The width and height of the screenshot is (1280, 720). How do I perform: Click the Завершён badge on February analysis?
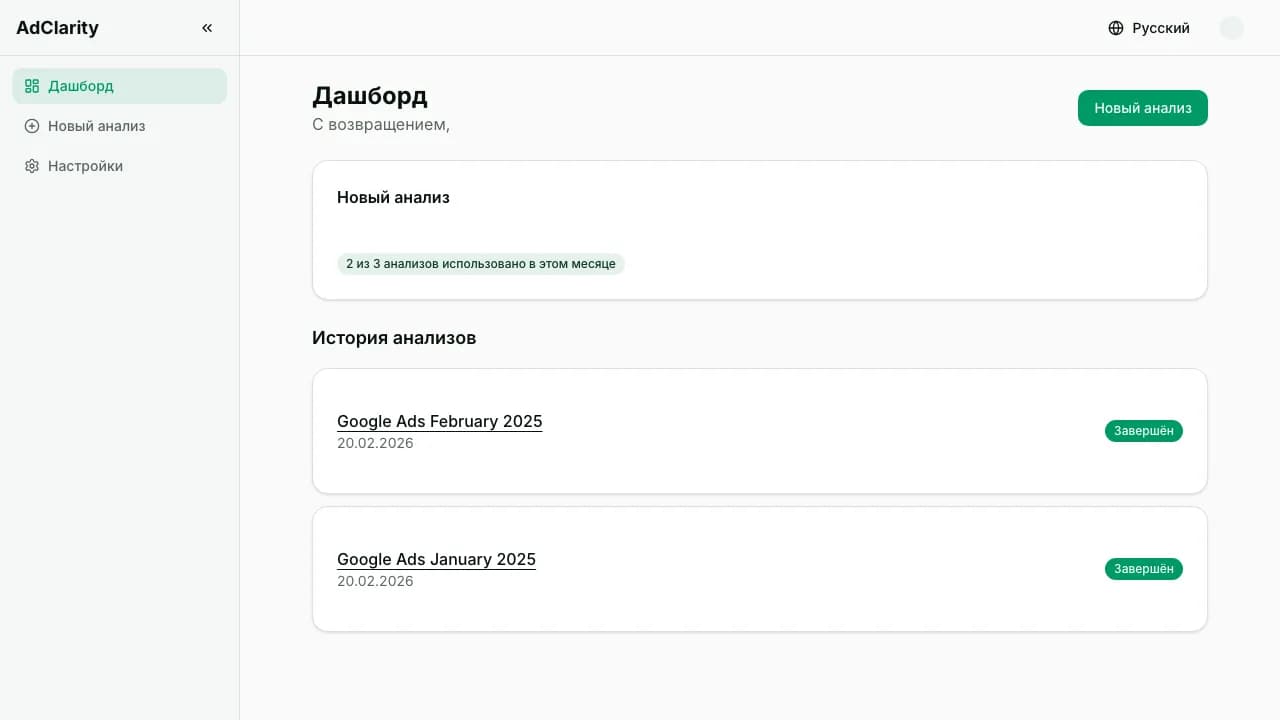1143,431
